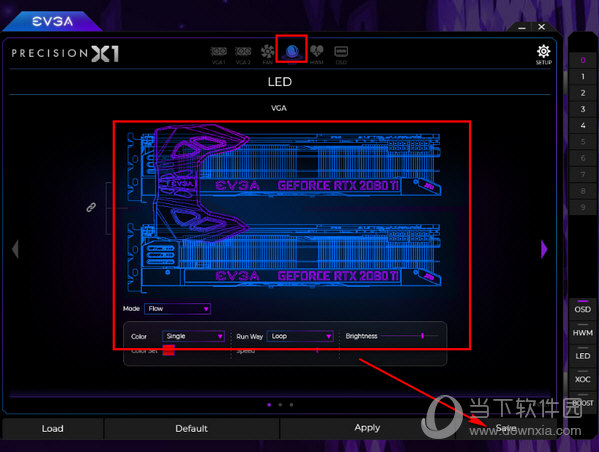This screenshot has height=452, width=599.
Task: Go to previous page with left arrow
Action: coord(15,249)
